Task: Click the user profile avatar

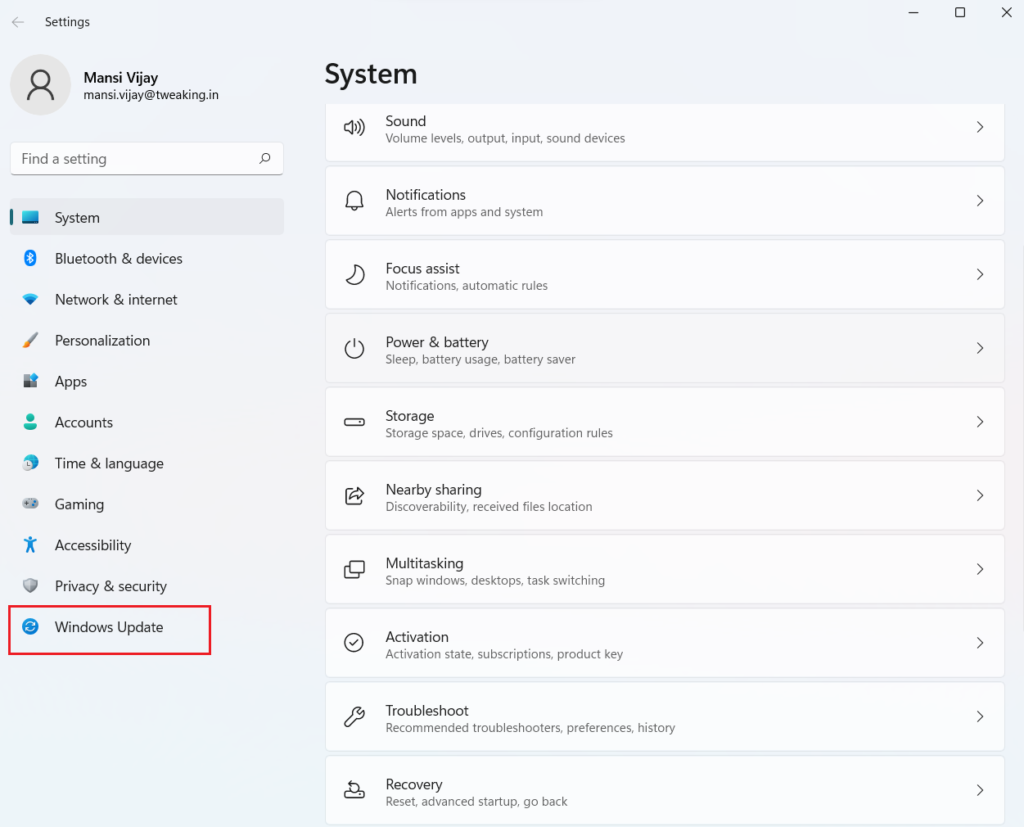Action: [40, 85]
